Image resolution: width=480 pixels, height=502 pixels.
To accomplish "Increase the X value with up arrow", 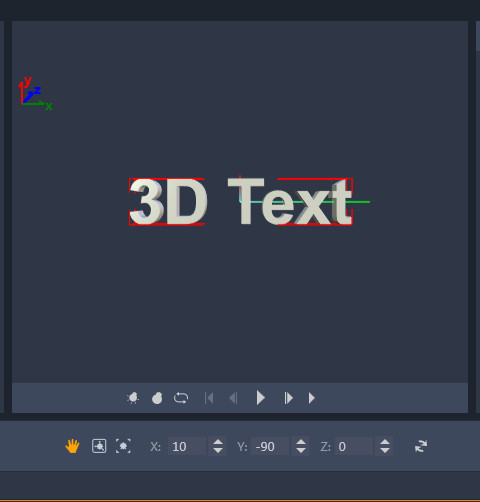I will [218, 442].
